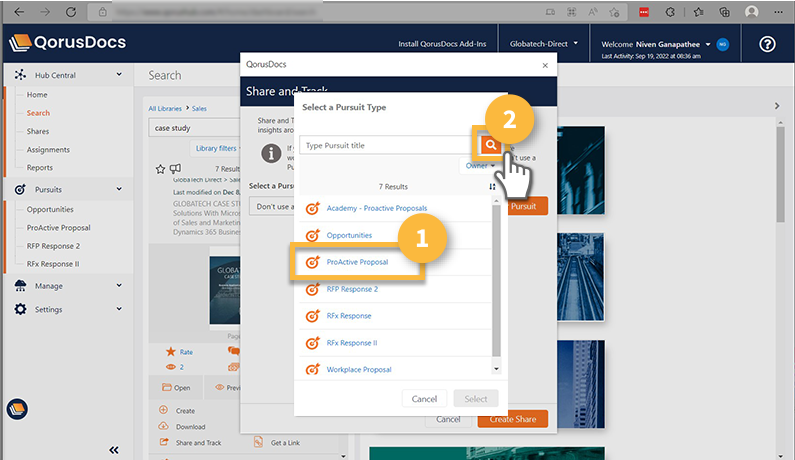Click the Download action
This screenshot has width=795, height=460.
[x=182, y=427]
